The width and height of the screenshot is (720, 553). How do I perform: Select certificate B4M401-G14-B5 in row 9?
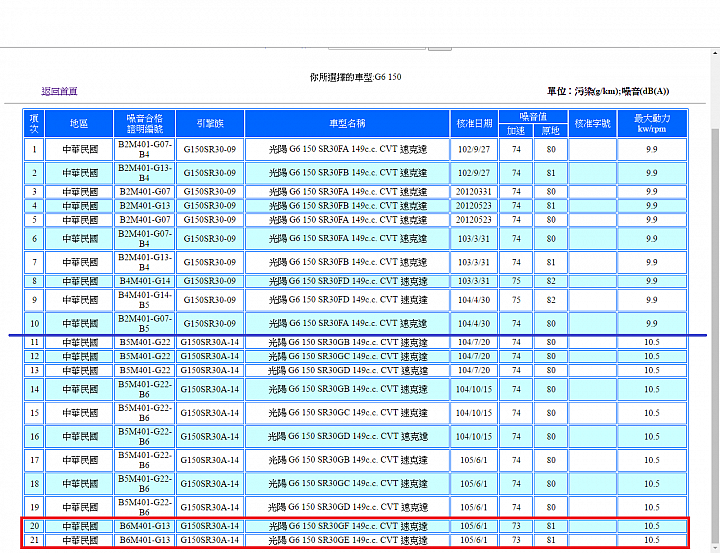144,300
